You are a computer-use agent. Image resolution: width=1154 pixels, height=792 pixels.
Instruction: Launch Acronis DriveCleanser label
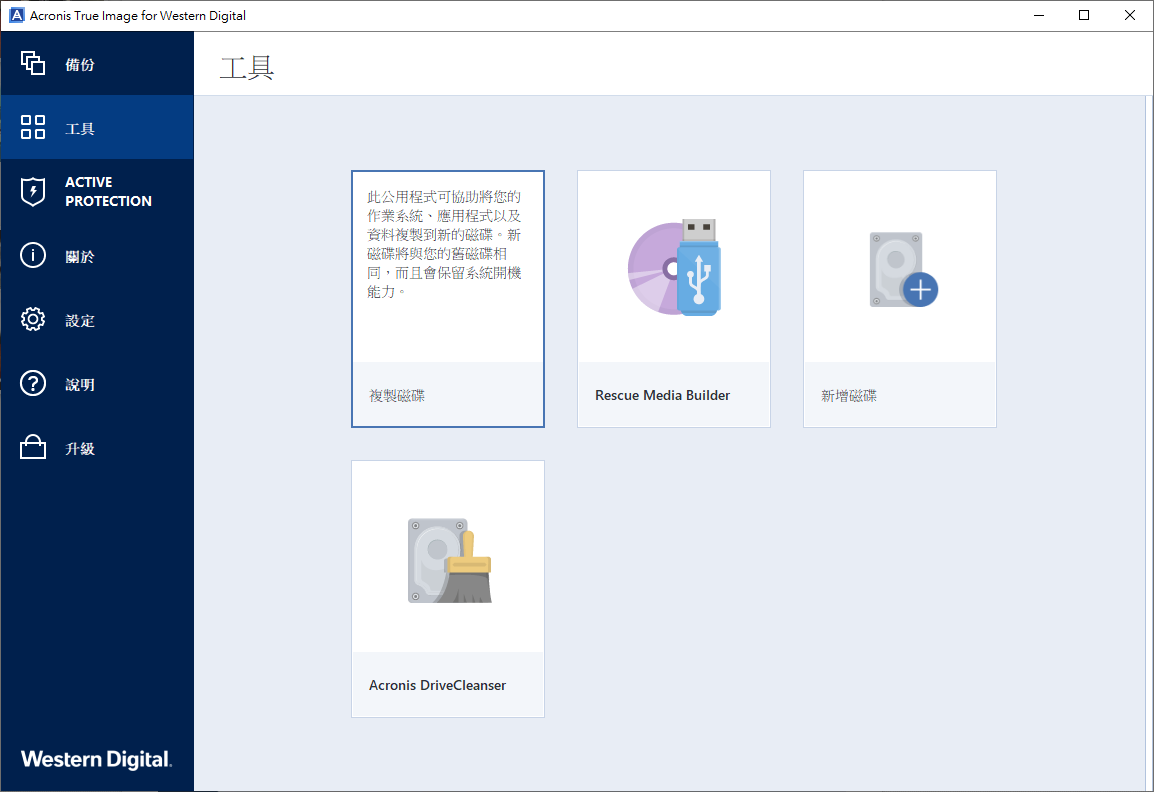[437, 685]
